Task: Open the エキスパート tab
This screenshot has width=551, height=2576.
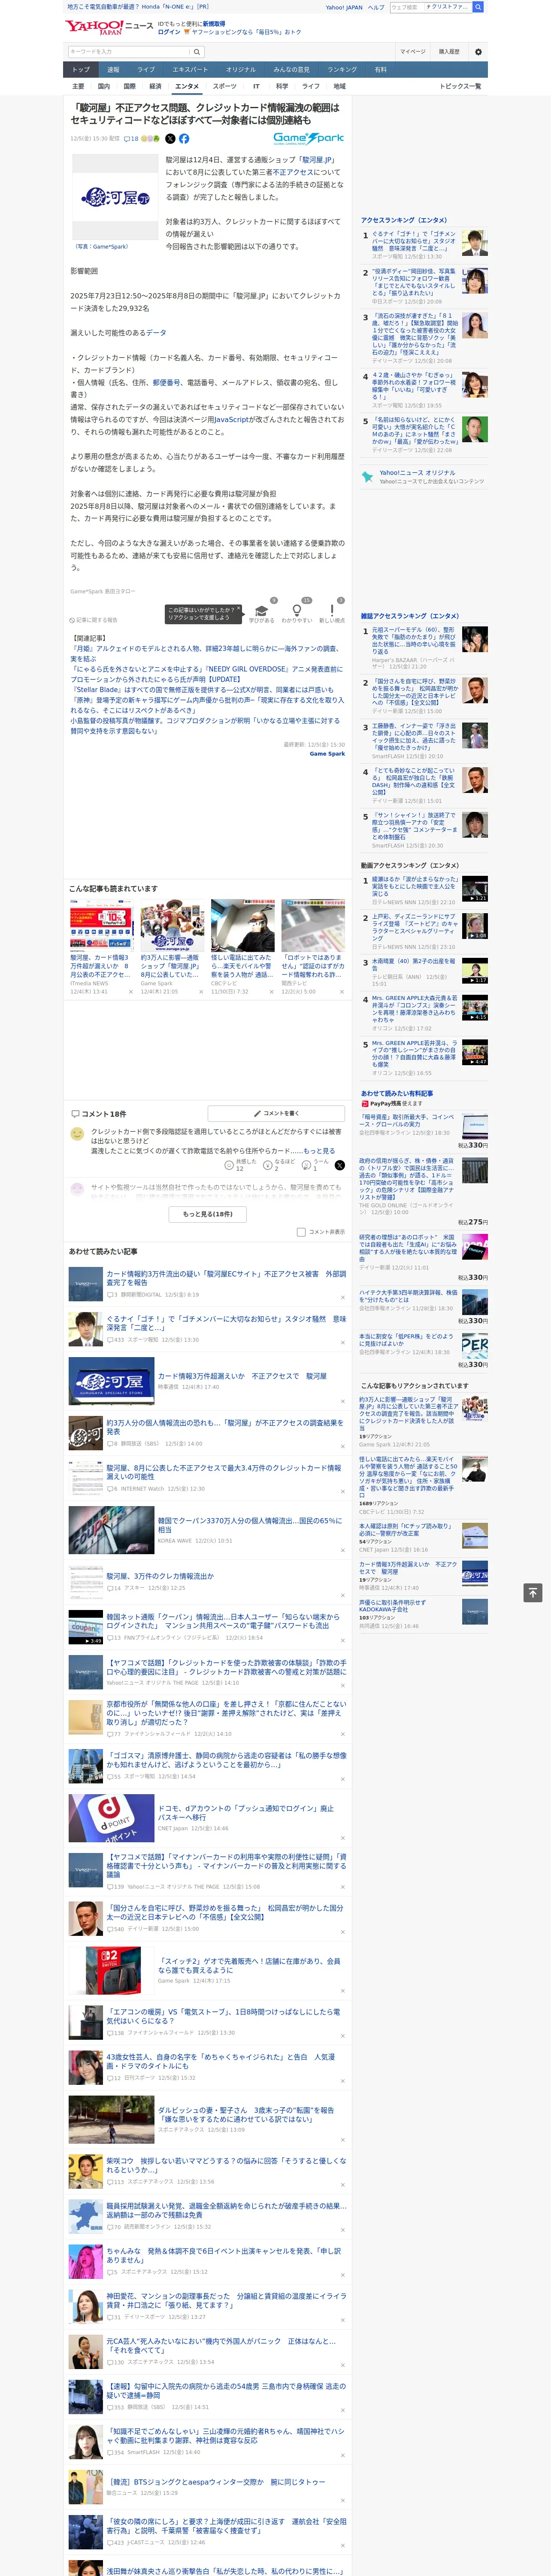Action: pyautogui.click(x=190, y=70)
